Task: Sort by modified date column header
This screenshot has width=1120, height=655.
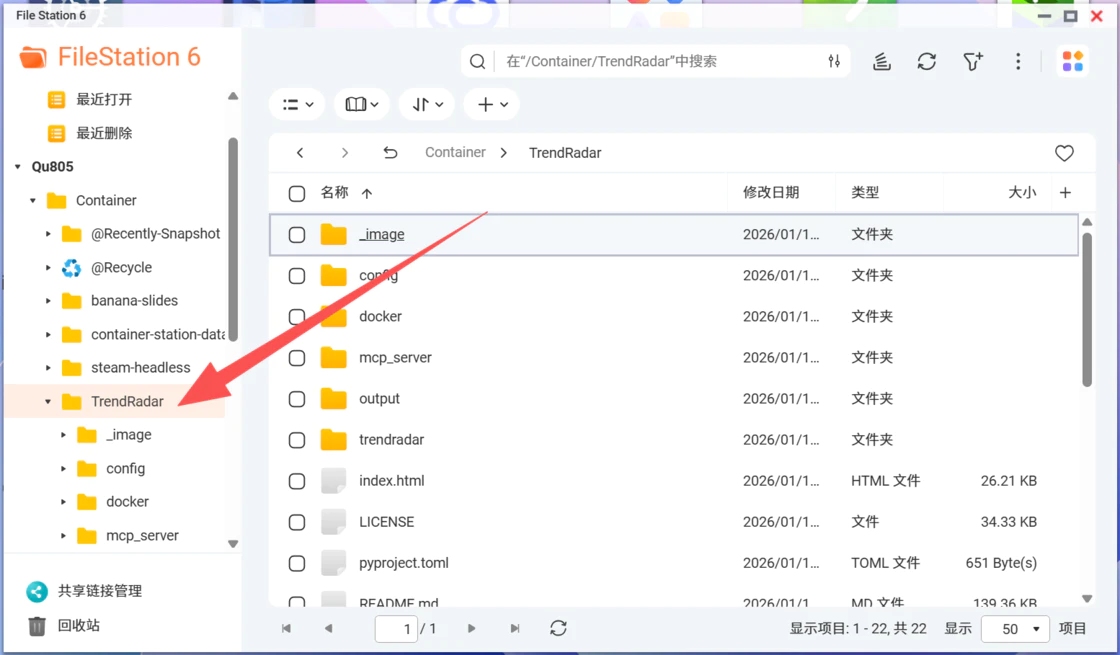Action: pos(771,193)
